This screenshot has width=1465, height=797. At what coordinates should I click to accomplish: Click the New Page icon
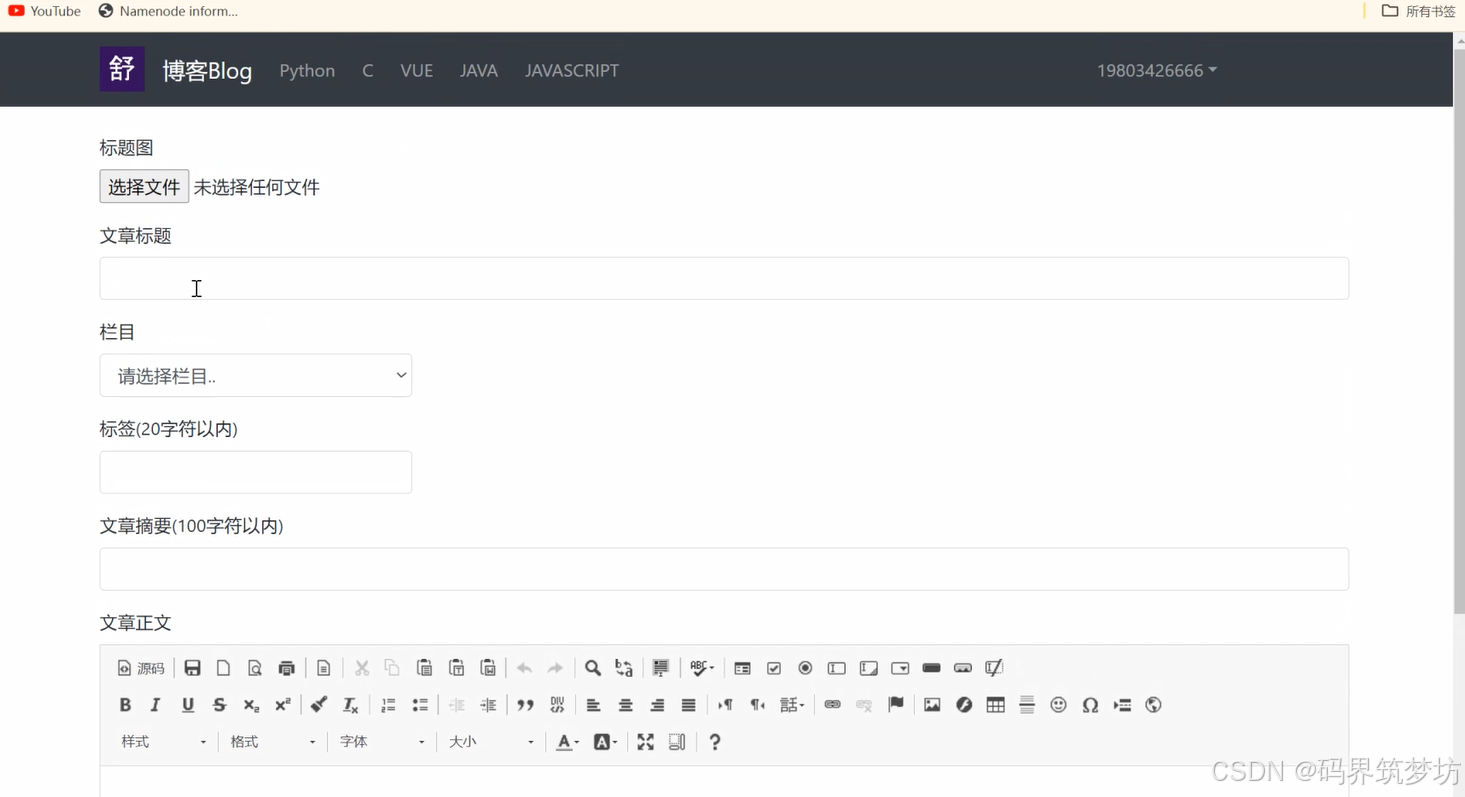(224, 668)
